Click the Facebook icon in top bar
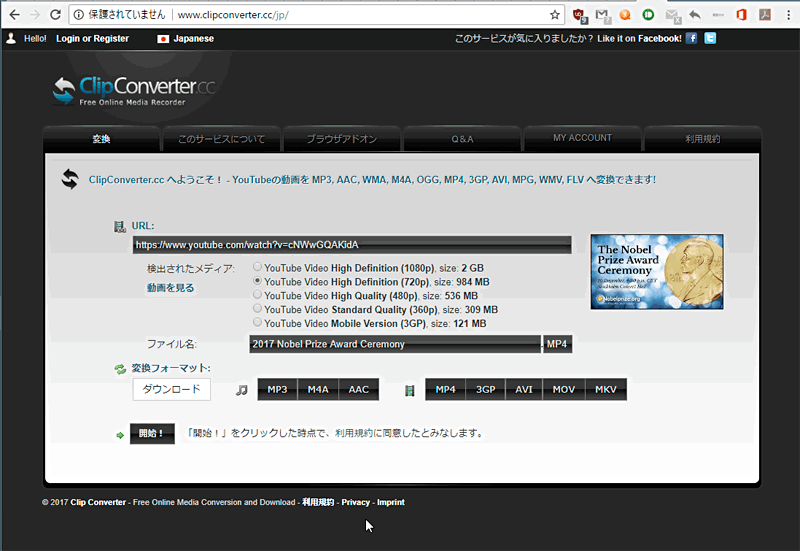 [691, 38]
